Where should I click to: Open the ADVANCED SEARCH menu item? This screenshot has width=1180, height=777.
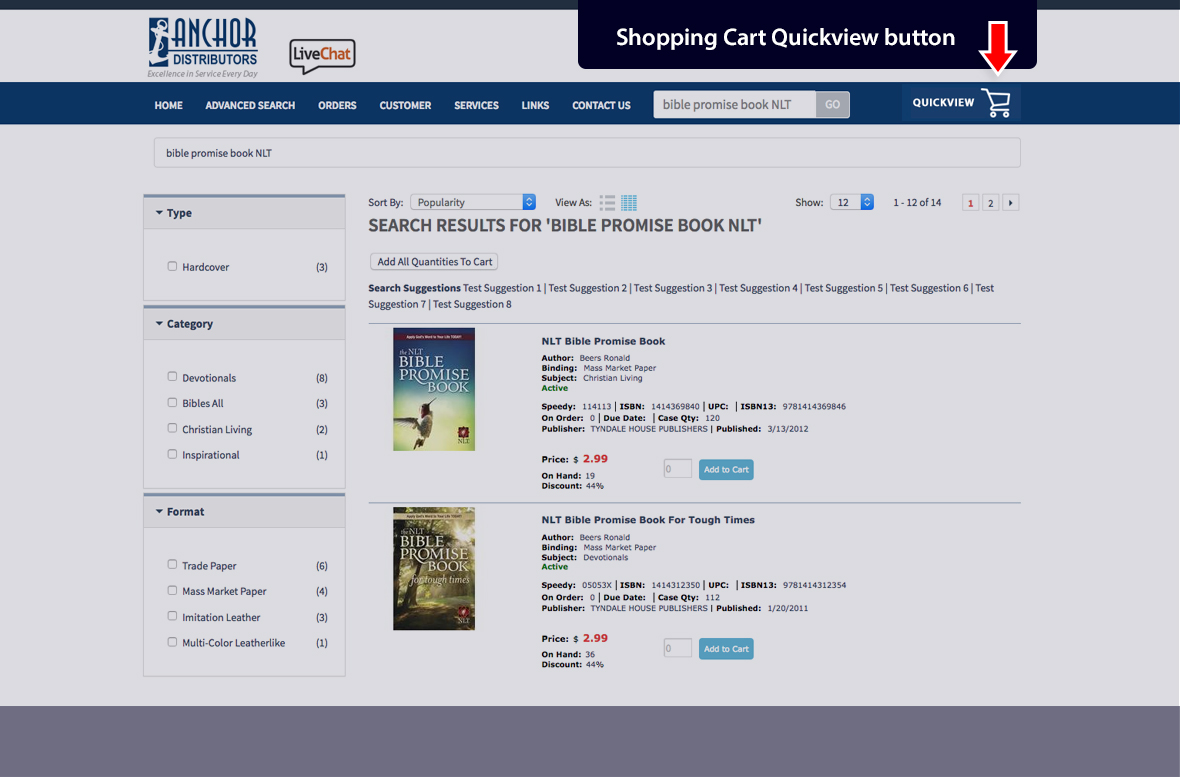click(x=250, y=105)
